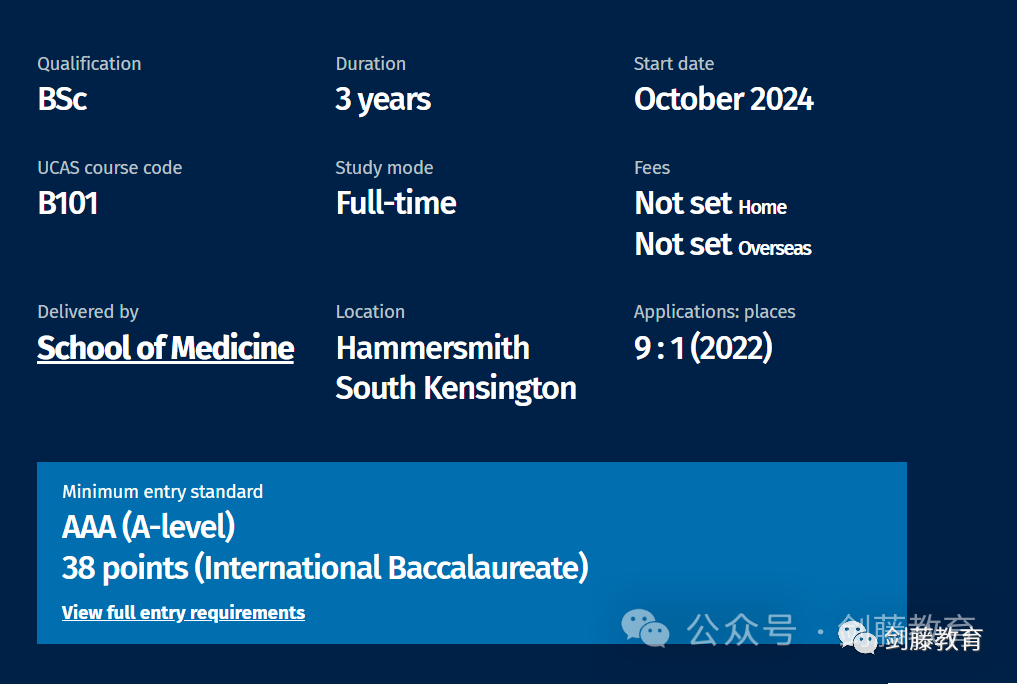Click the 3 years duration text
Image resolution: width=1017 pixels, height=684 pixels.
(383, 100)
